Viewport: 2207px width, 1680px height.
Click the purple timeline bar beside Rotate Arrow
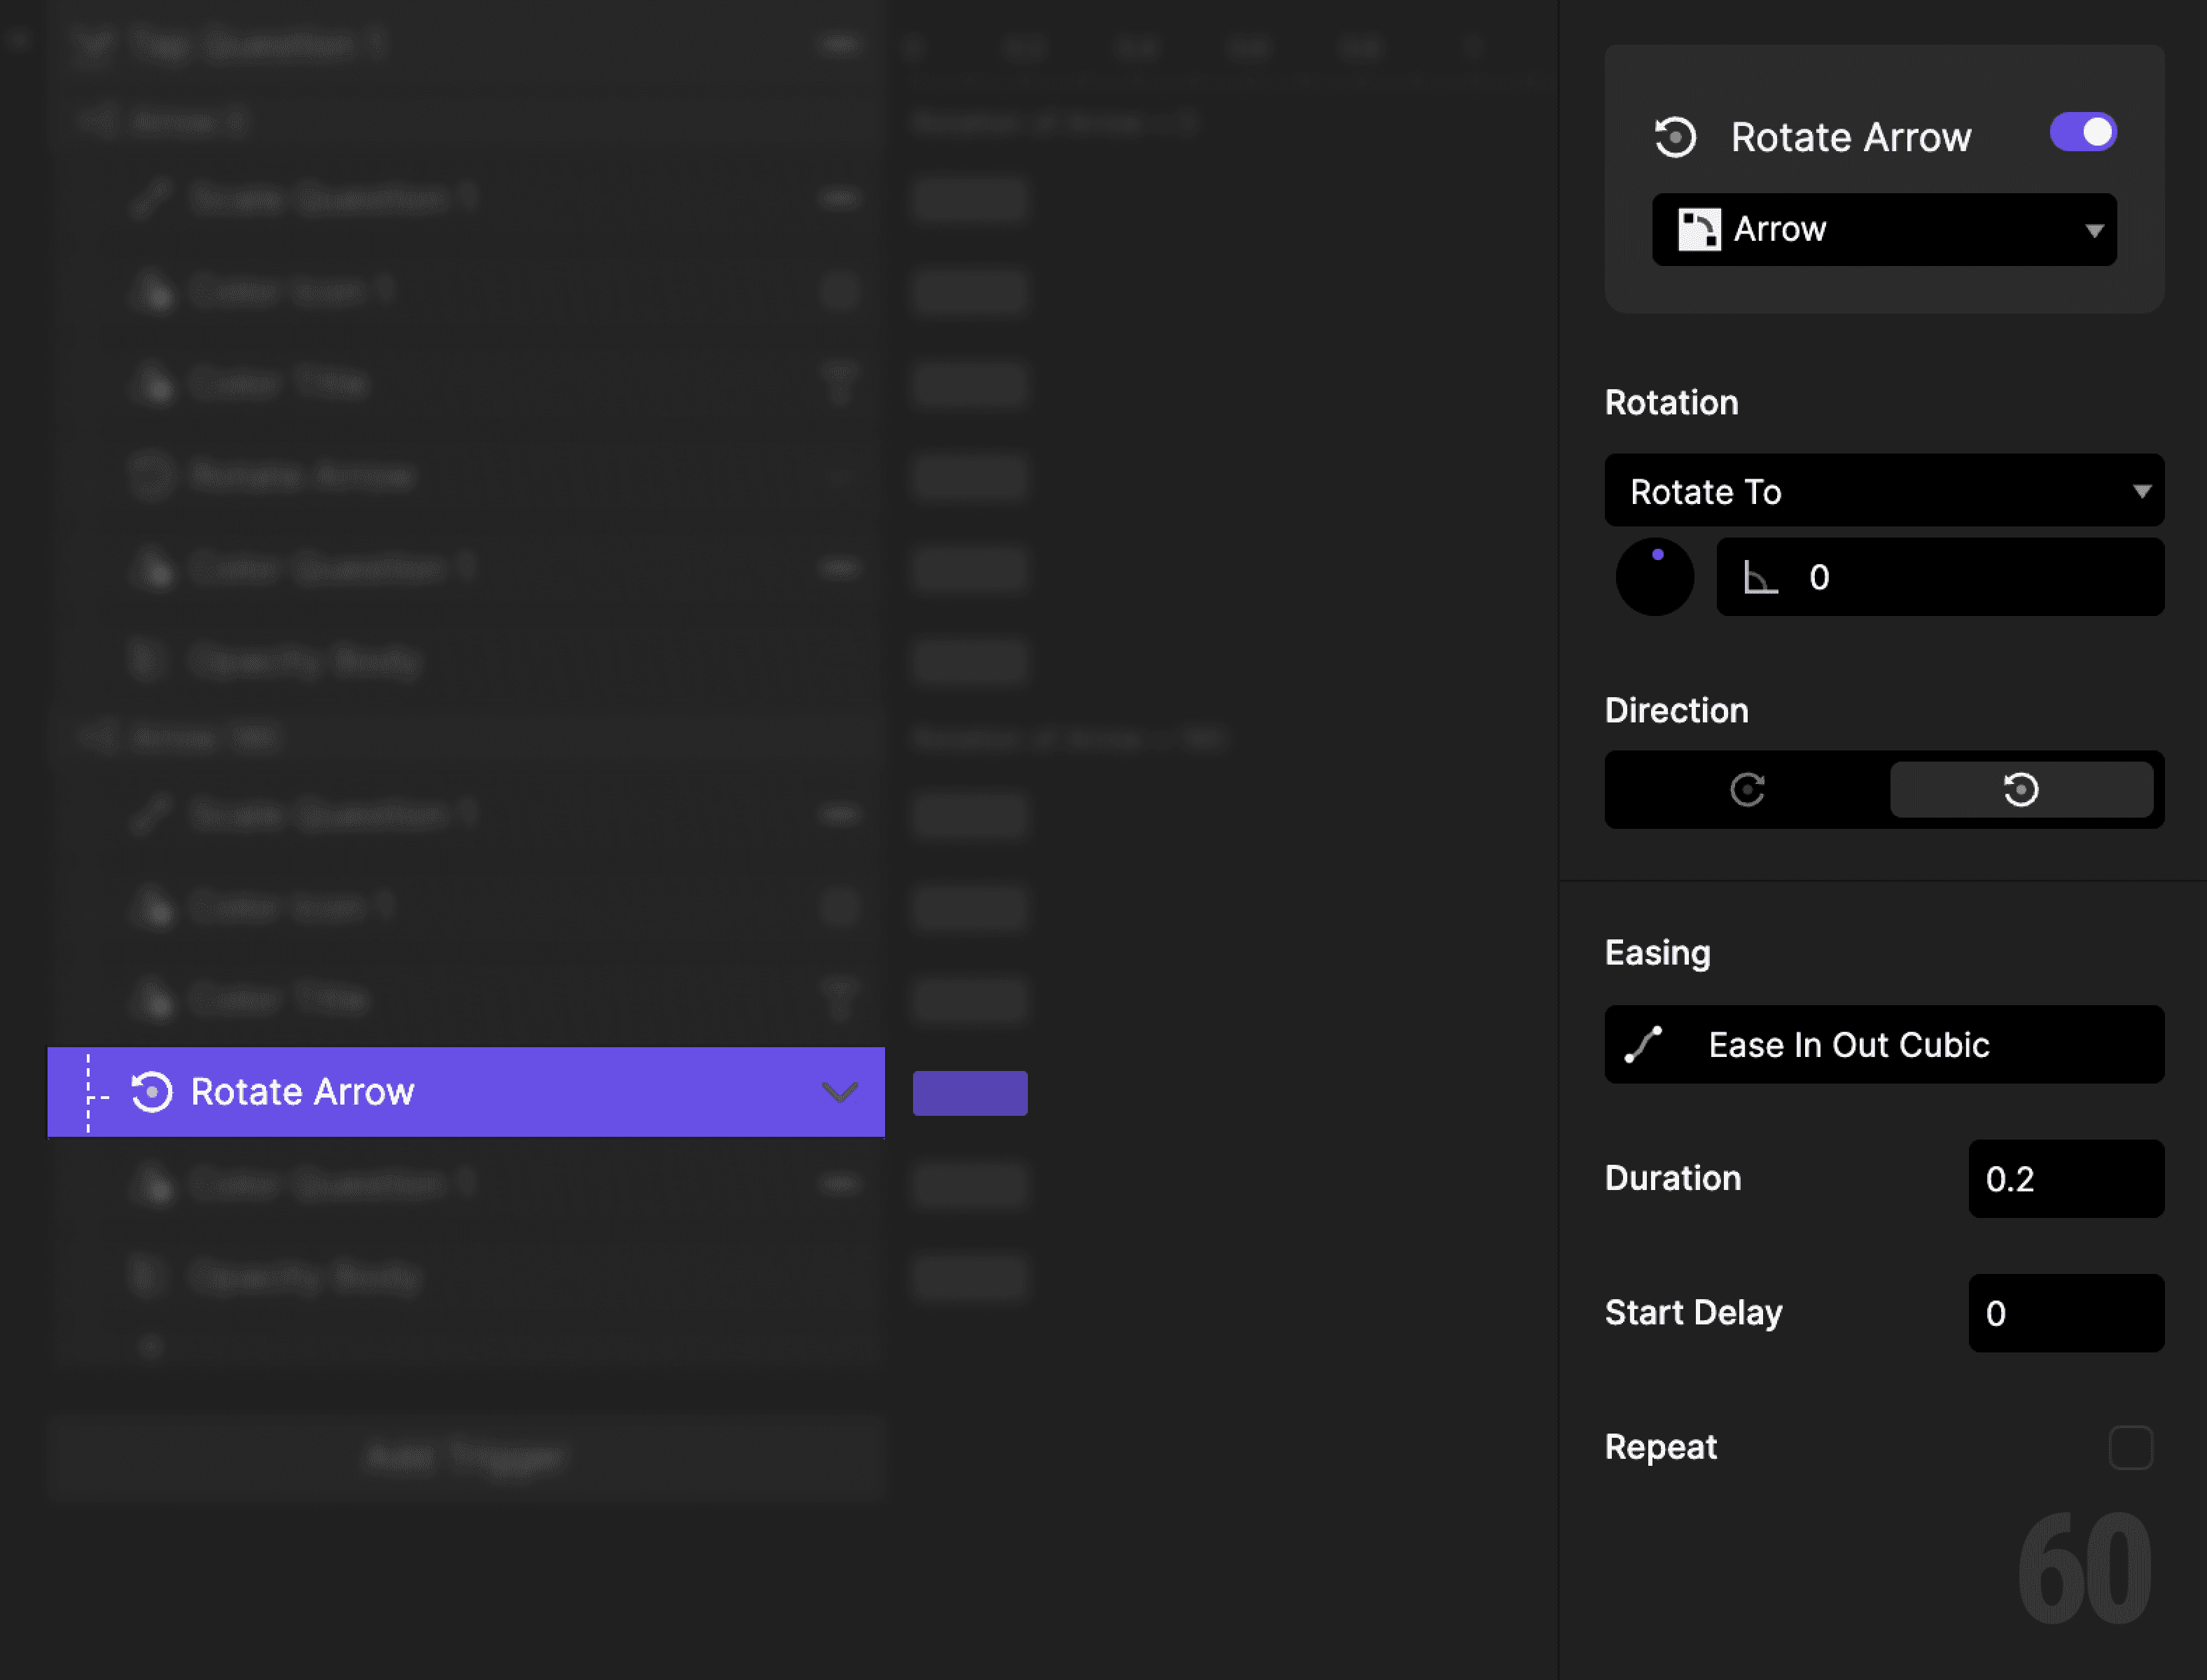click(x=969, y=1093)
